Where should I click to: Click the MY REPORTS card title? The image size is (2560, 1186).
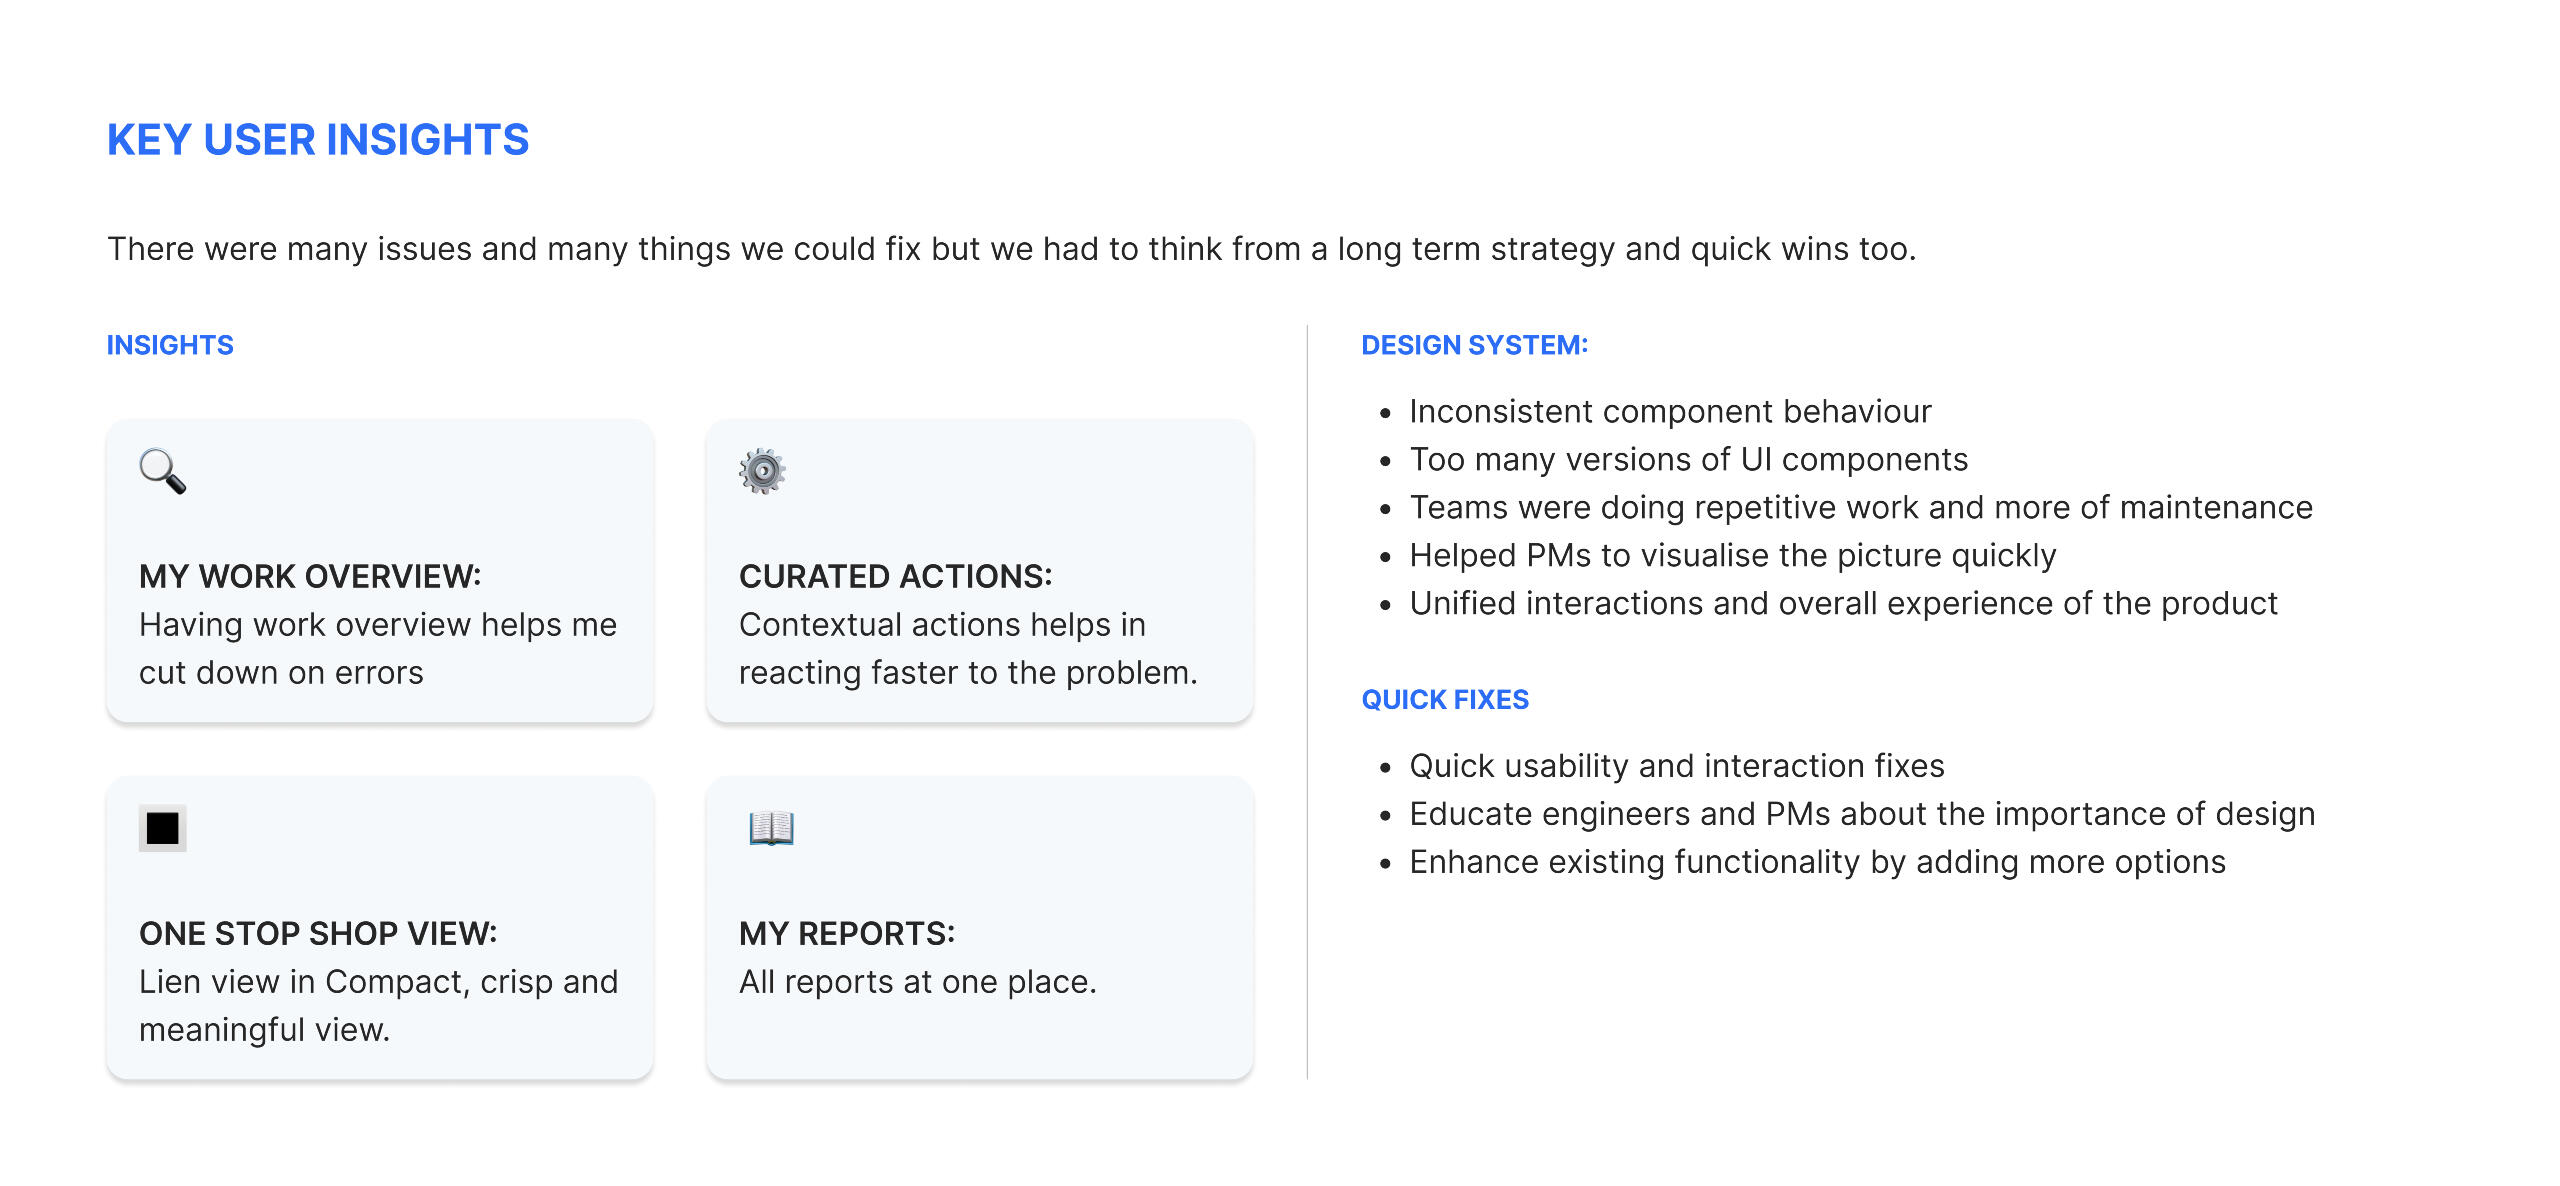pos(847,934)
